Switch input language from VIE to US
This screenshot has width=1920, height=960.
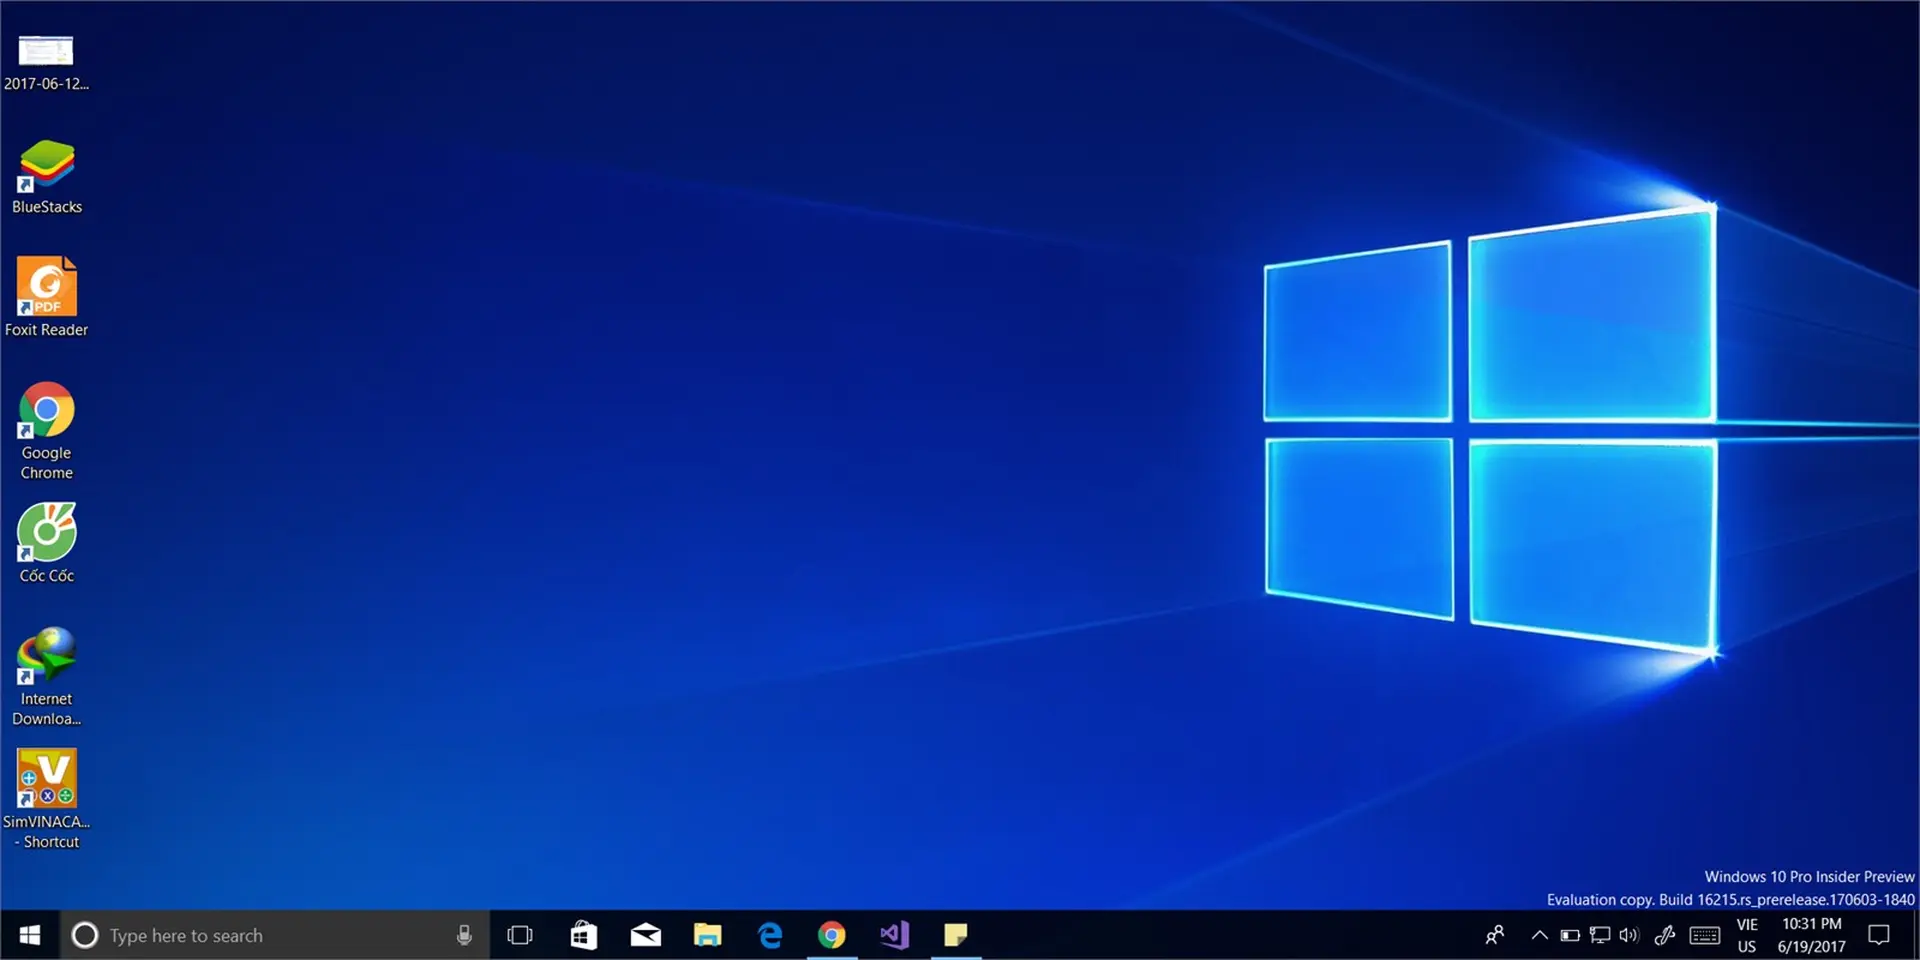1746,935
